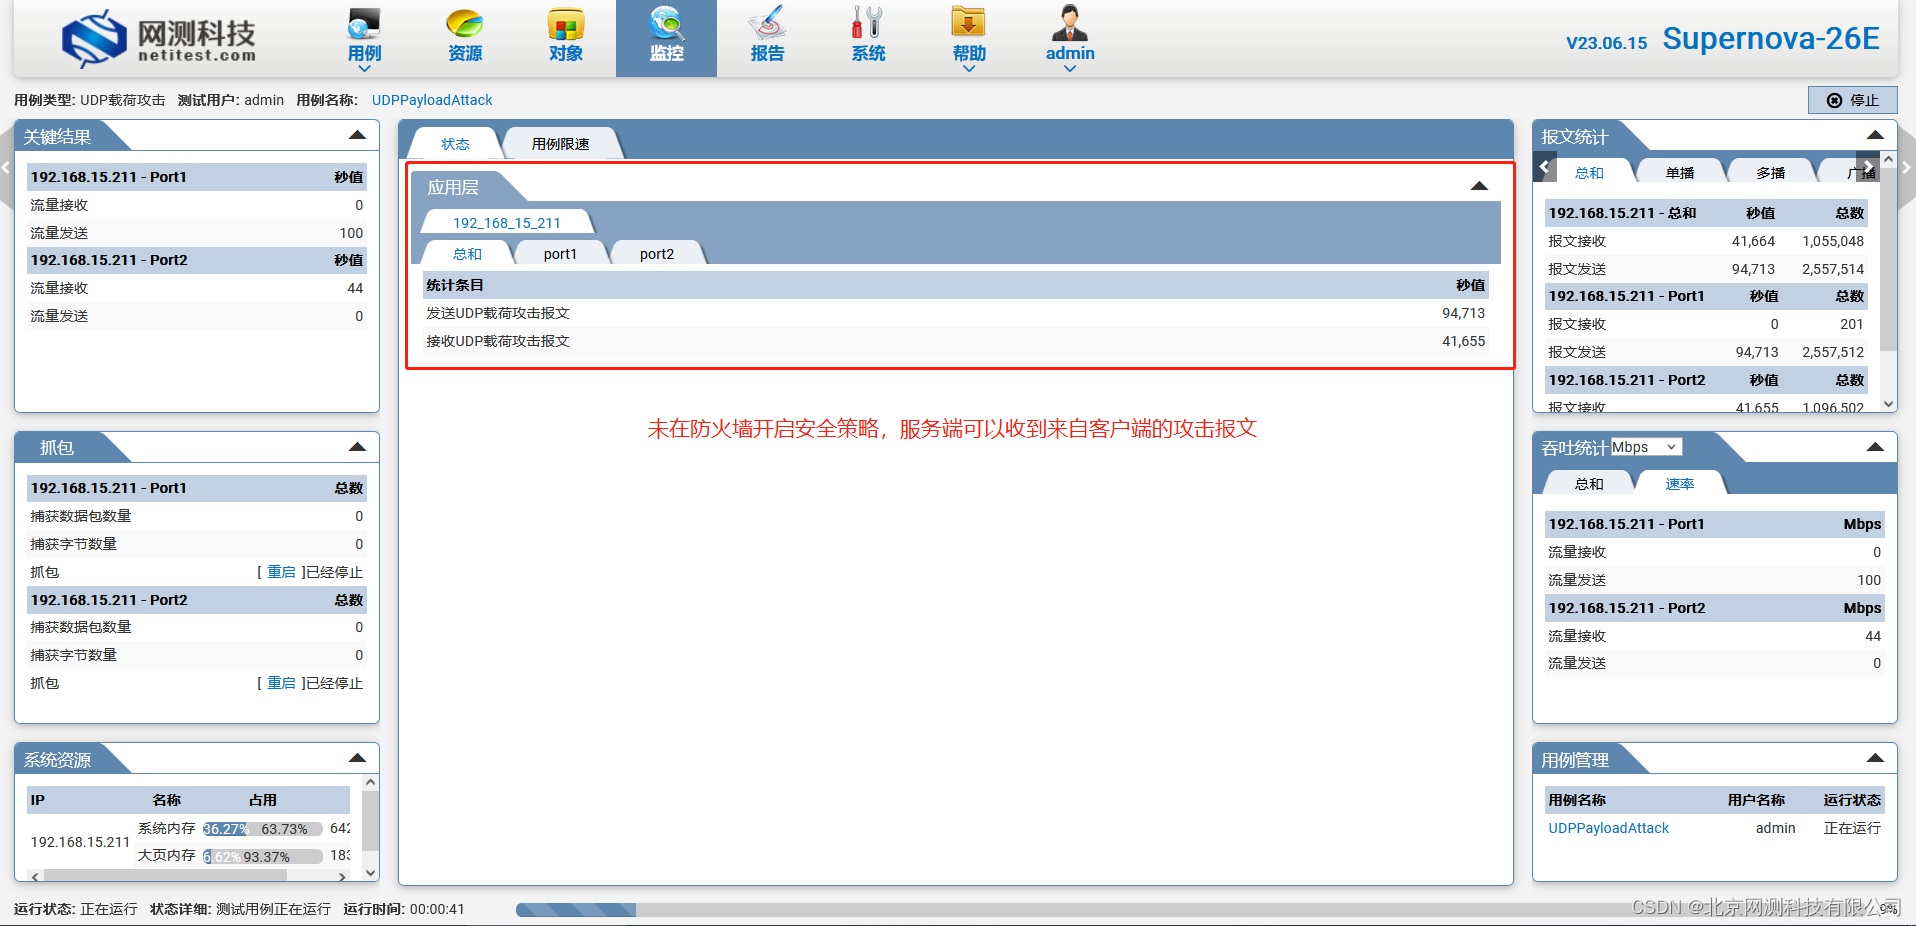
Task: Collapse the 关键结果 panel
Action: (357, 136)
